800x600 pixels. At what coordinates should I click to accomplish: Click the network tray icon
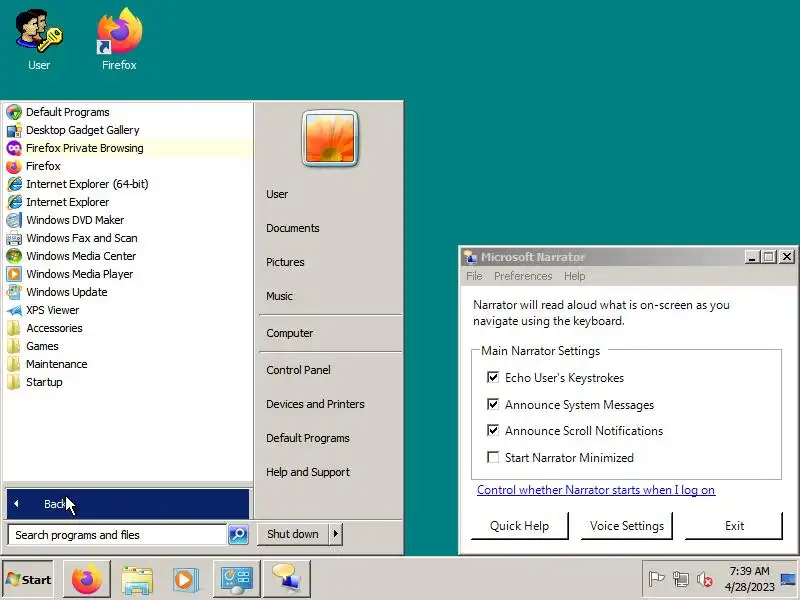[681, 579]
